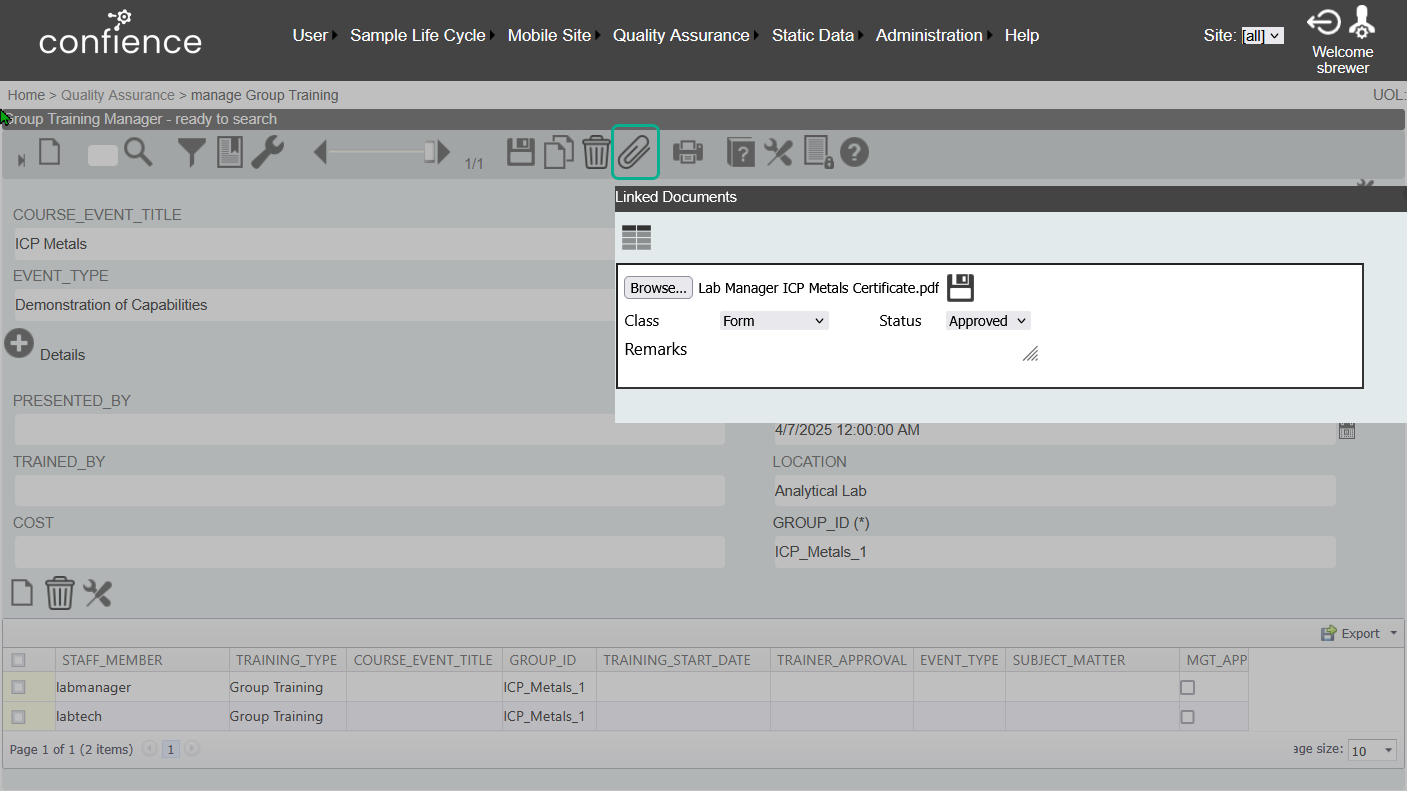The height and width of the screenshot is (791, 1407).
Task: Click the grid pager previous page arrow
Action: tap(150, 748)
